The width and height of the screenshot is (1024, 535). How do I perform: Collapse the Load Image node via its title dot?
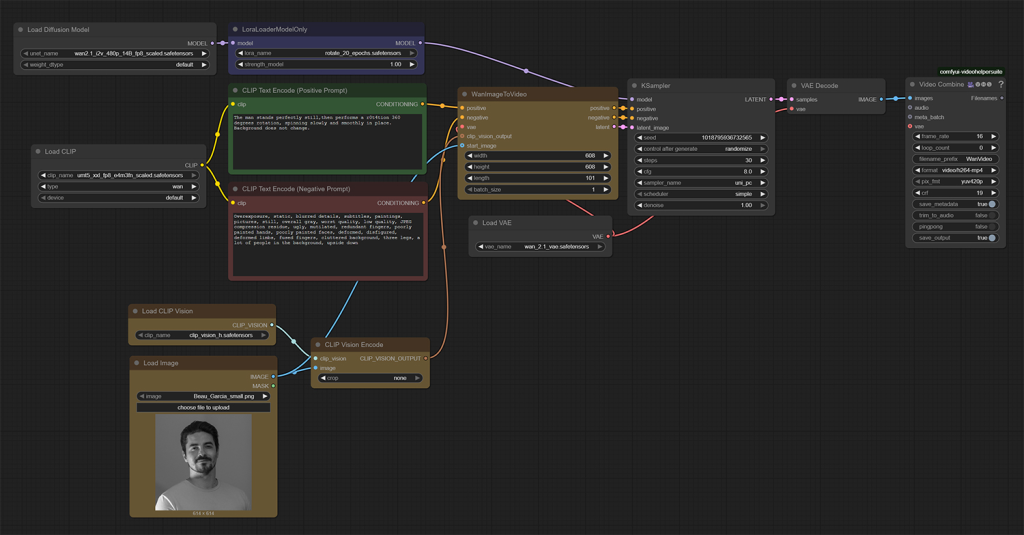[x=137, y=363]
